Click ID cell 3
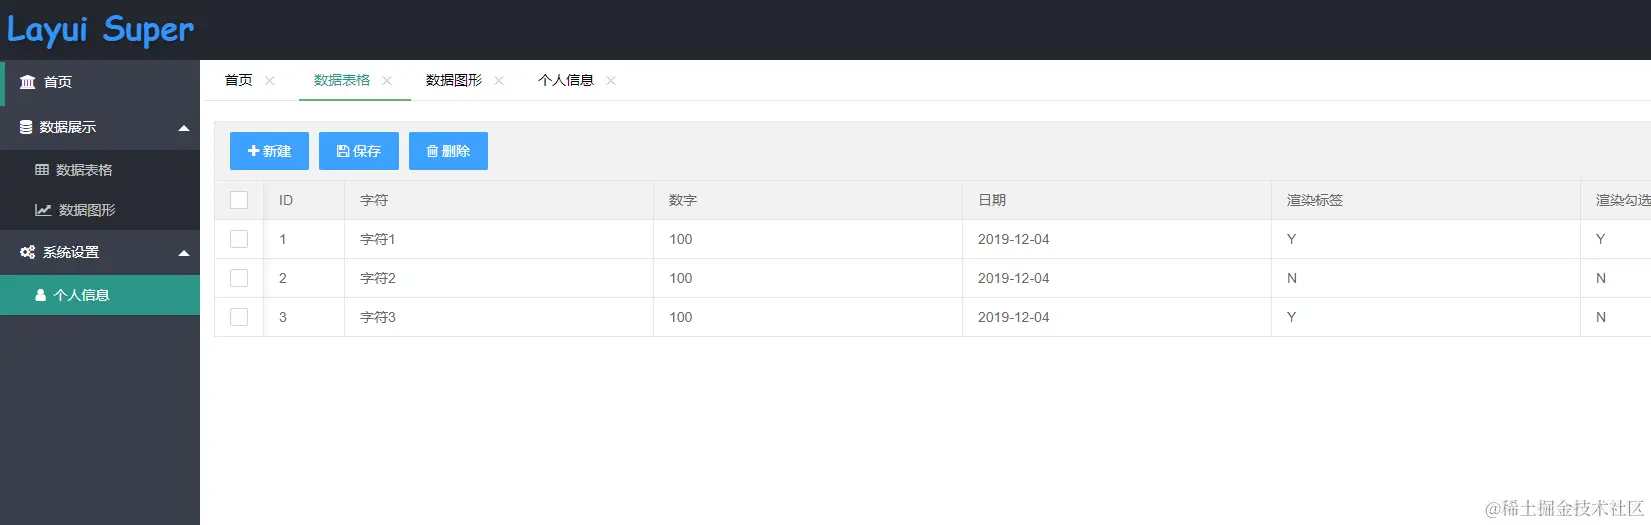This screenshot has height=525, width=1651. [x=304, y=317]
